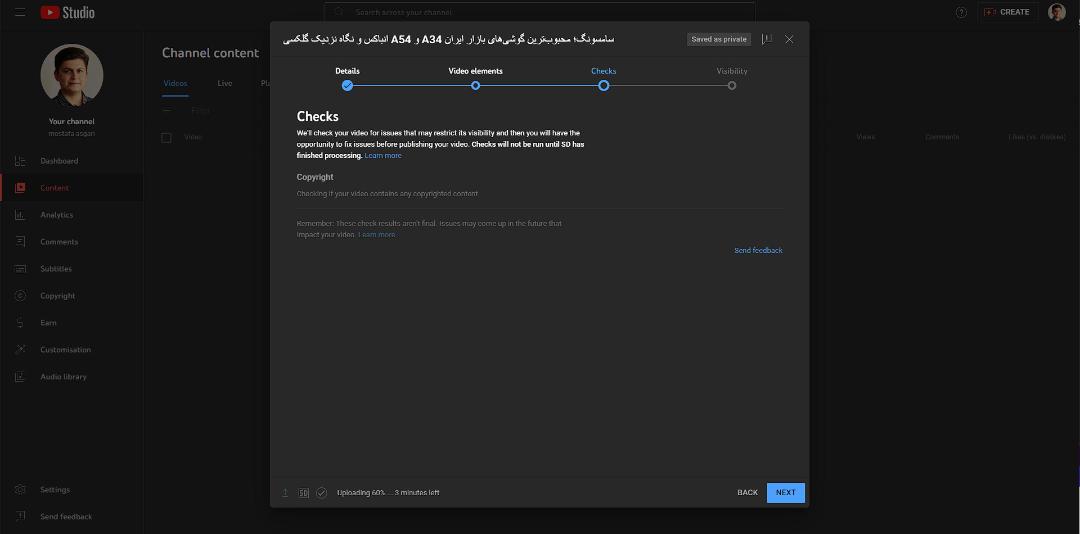
Task: Click the Uploading 60% status text
Action: click(x=388, y=493)
